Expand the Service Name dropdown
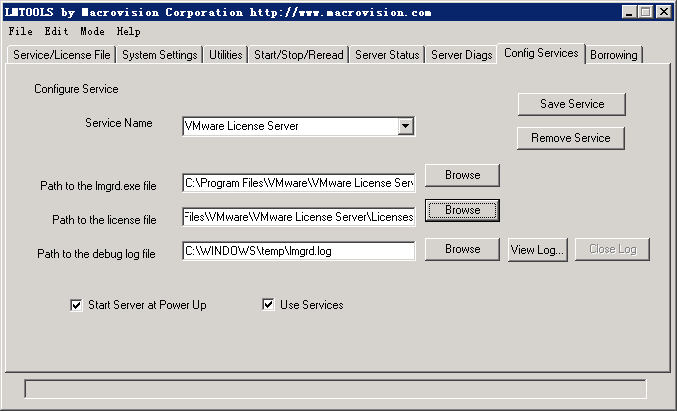The image size is (677, 411). point(405,126)
